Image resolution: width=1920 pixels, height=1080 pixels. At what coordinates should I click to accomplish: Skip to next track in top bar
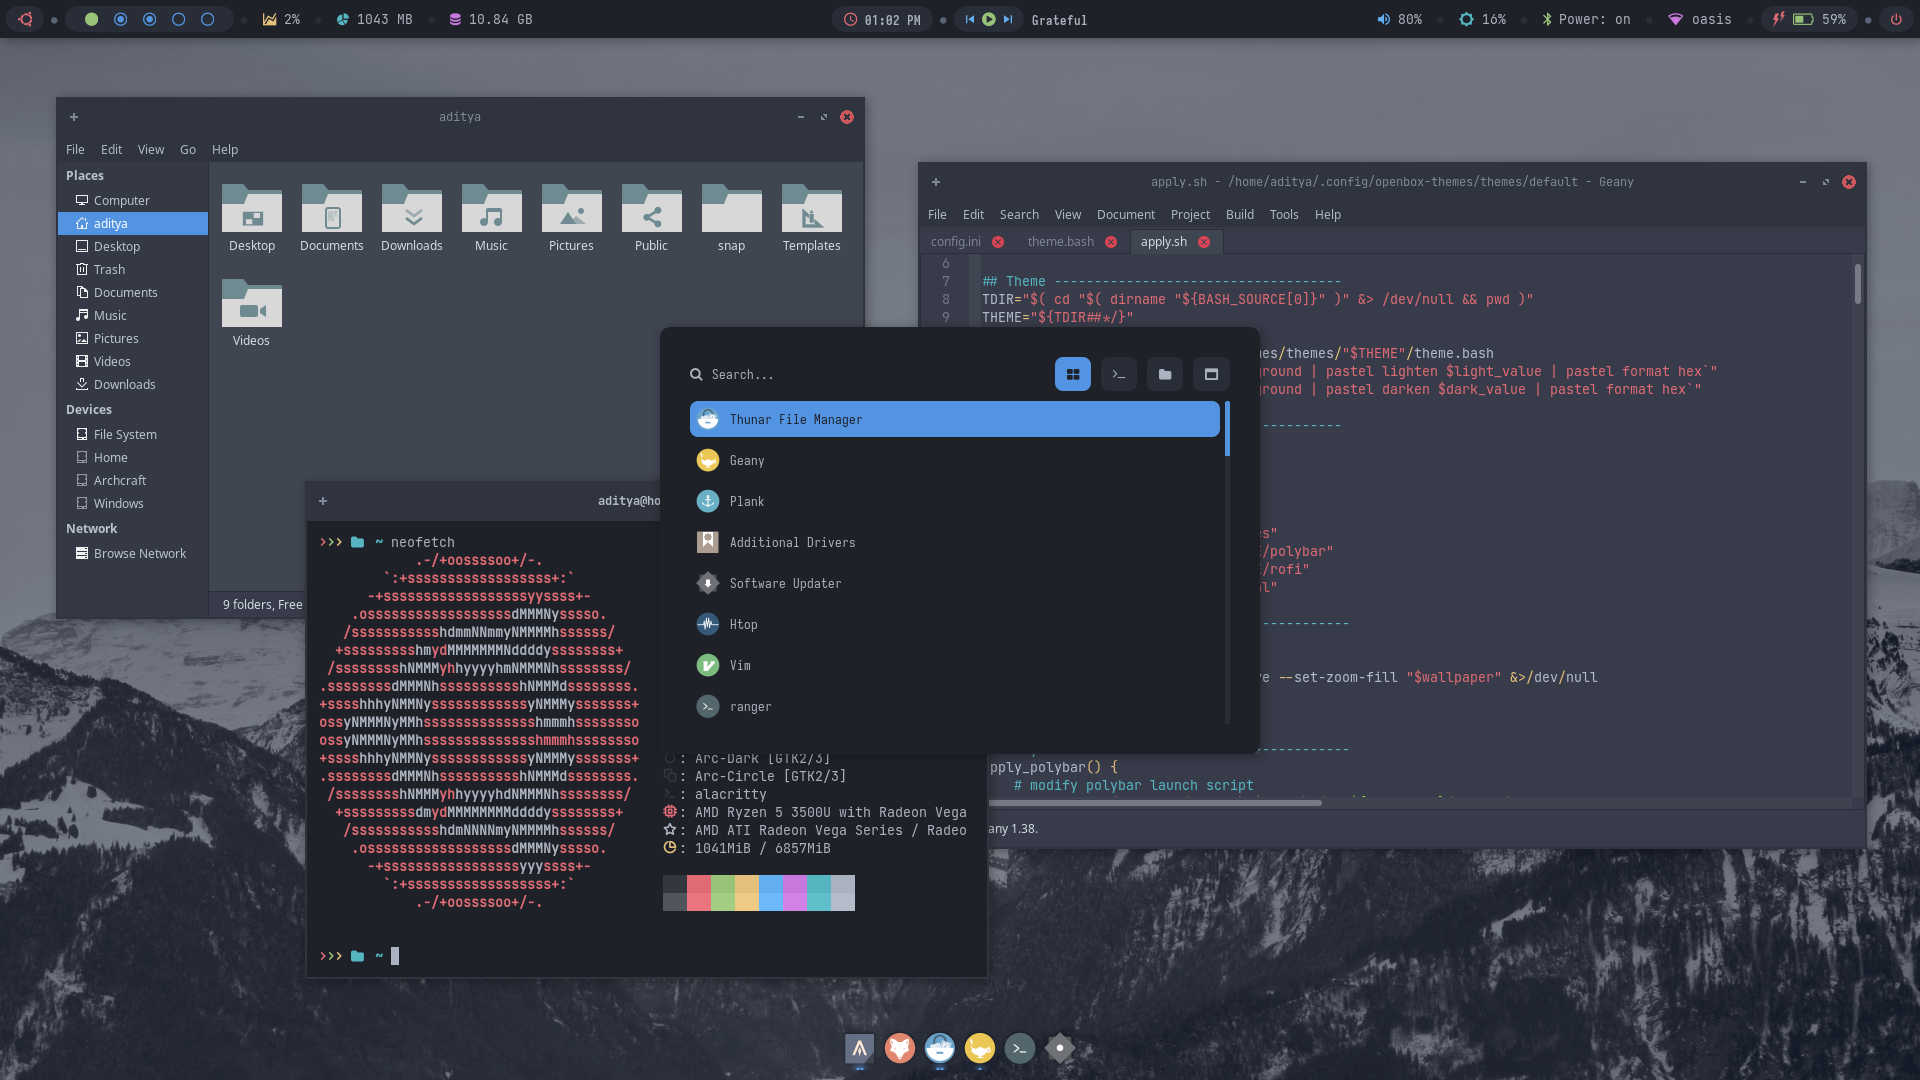(x=1008, y=19)
